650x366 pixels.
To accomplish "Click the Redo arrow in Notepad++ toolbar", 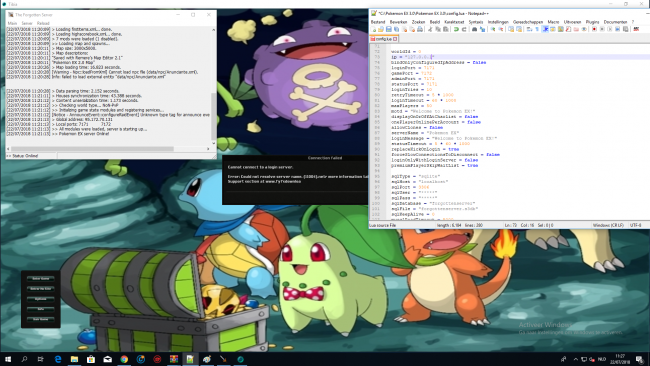I will (464, 29).
